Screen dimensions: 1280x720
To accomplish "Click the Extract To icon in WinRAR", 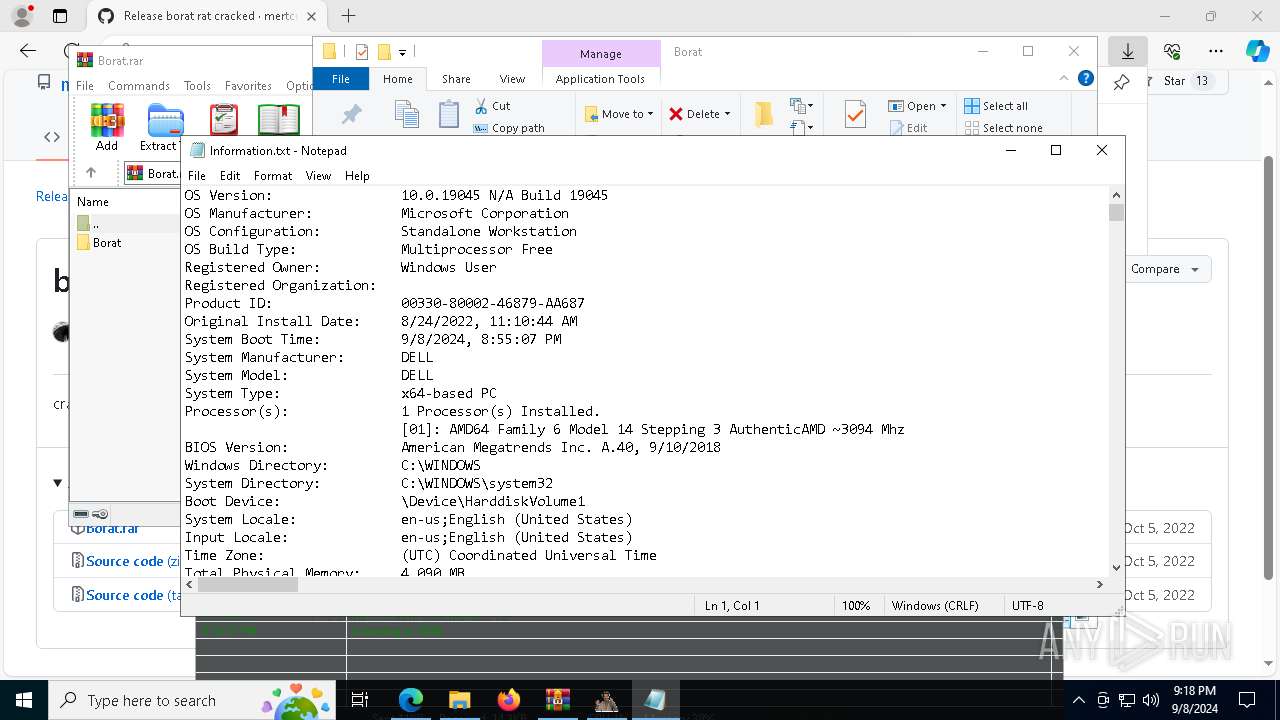I will (x=164, y=127).
